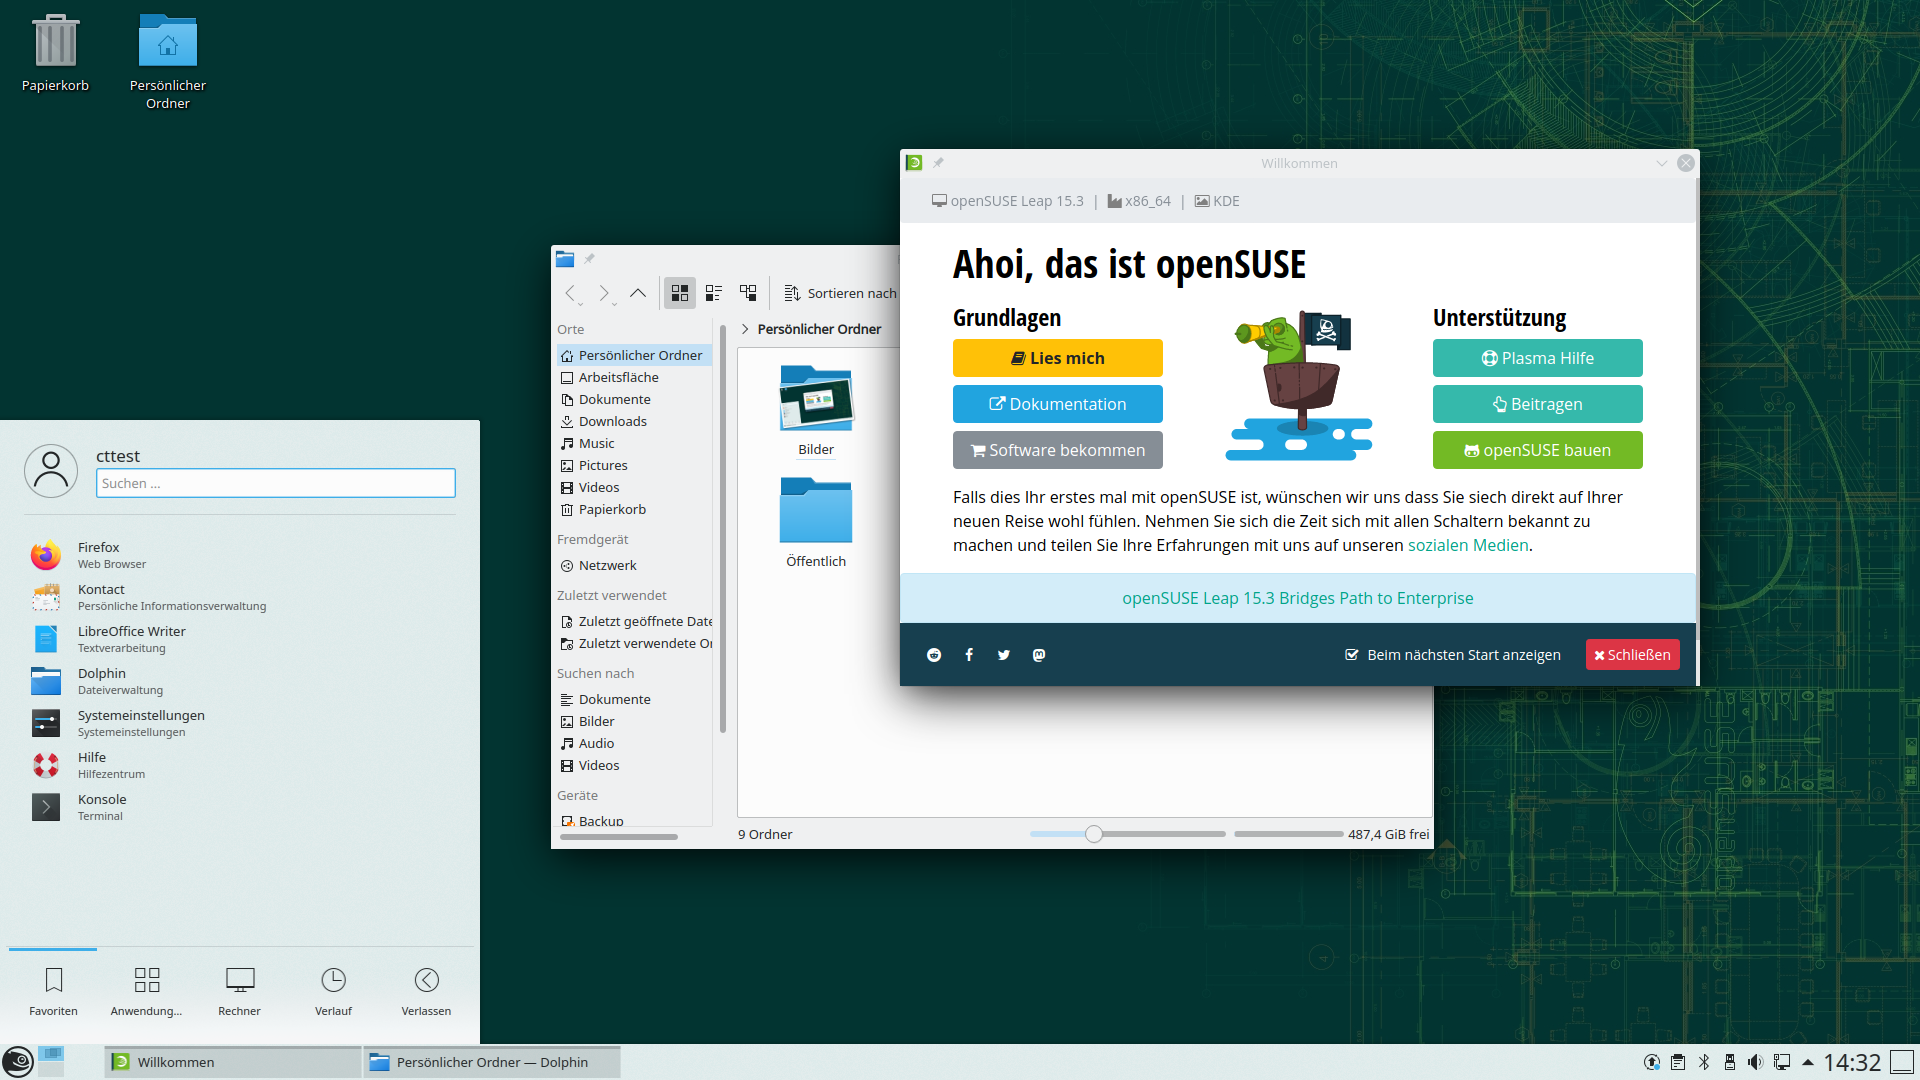Screen dimensions: 1920x1080
Task: Click the "Lies mich" button
Action: point(1057,358)
